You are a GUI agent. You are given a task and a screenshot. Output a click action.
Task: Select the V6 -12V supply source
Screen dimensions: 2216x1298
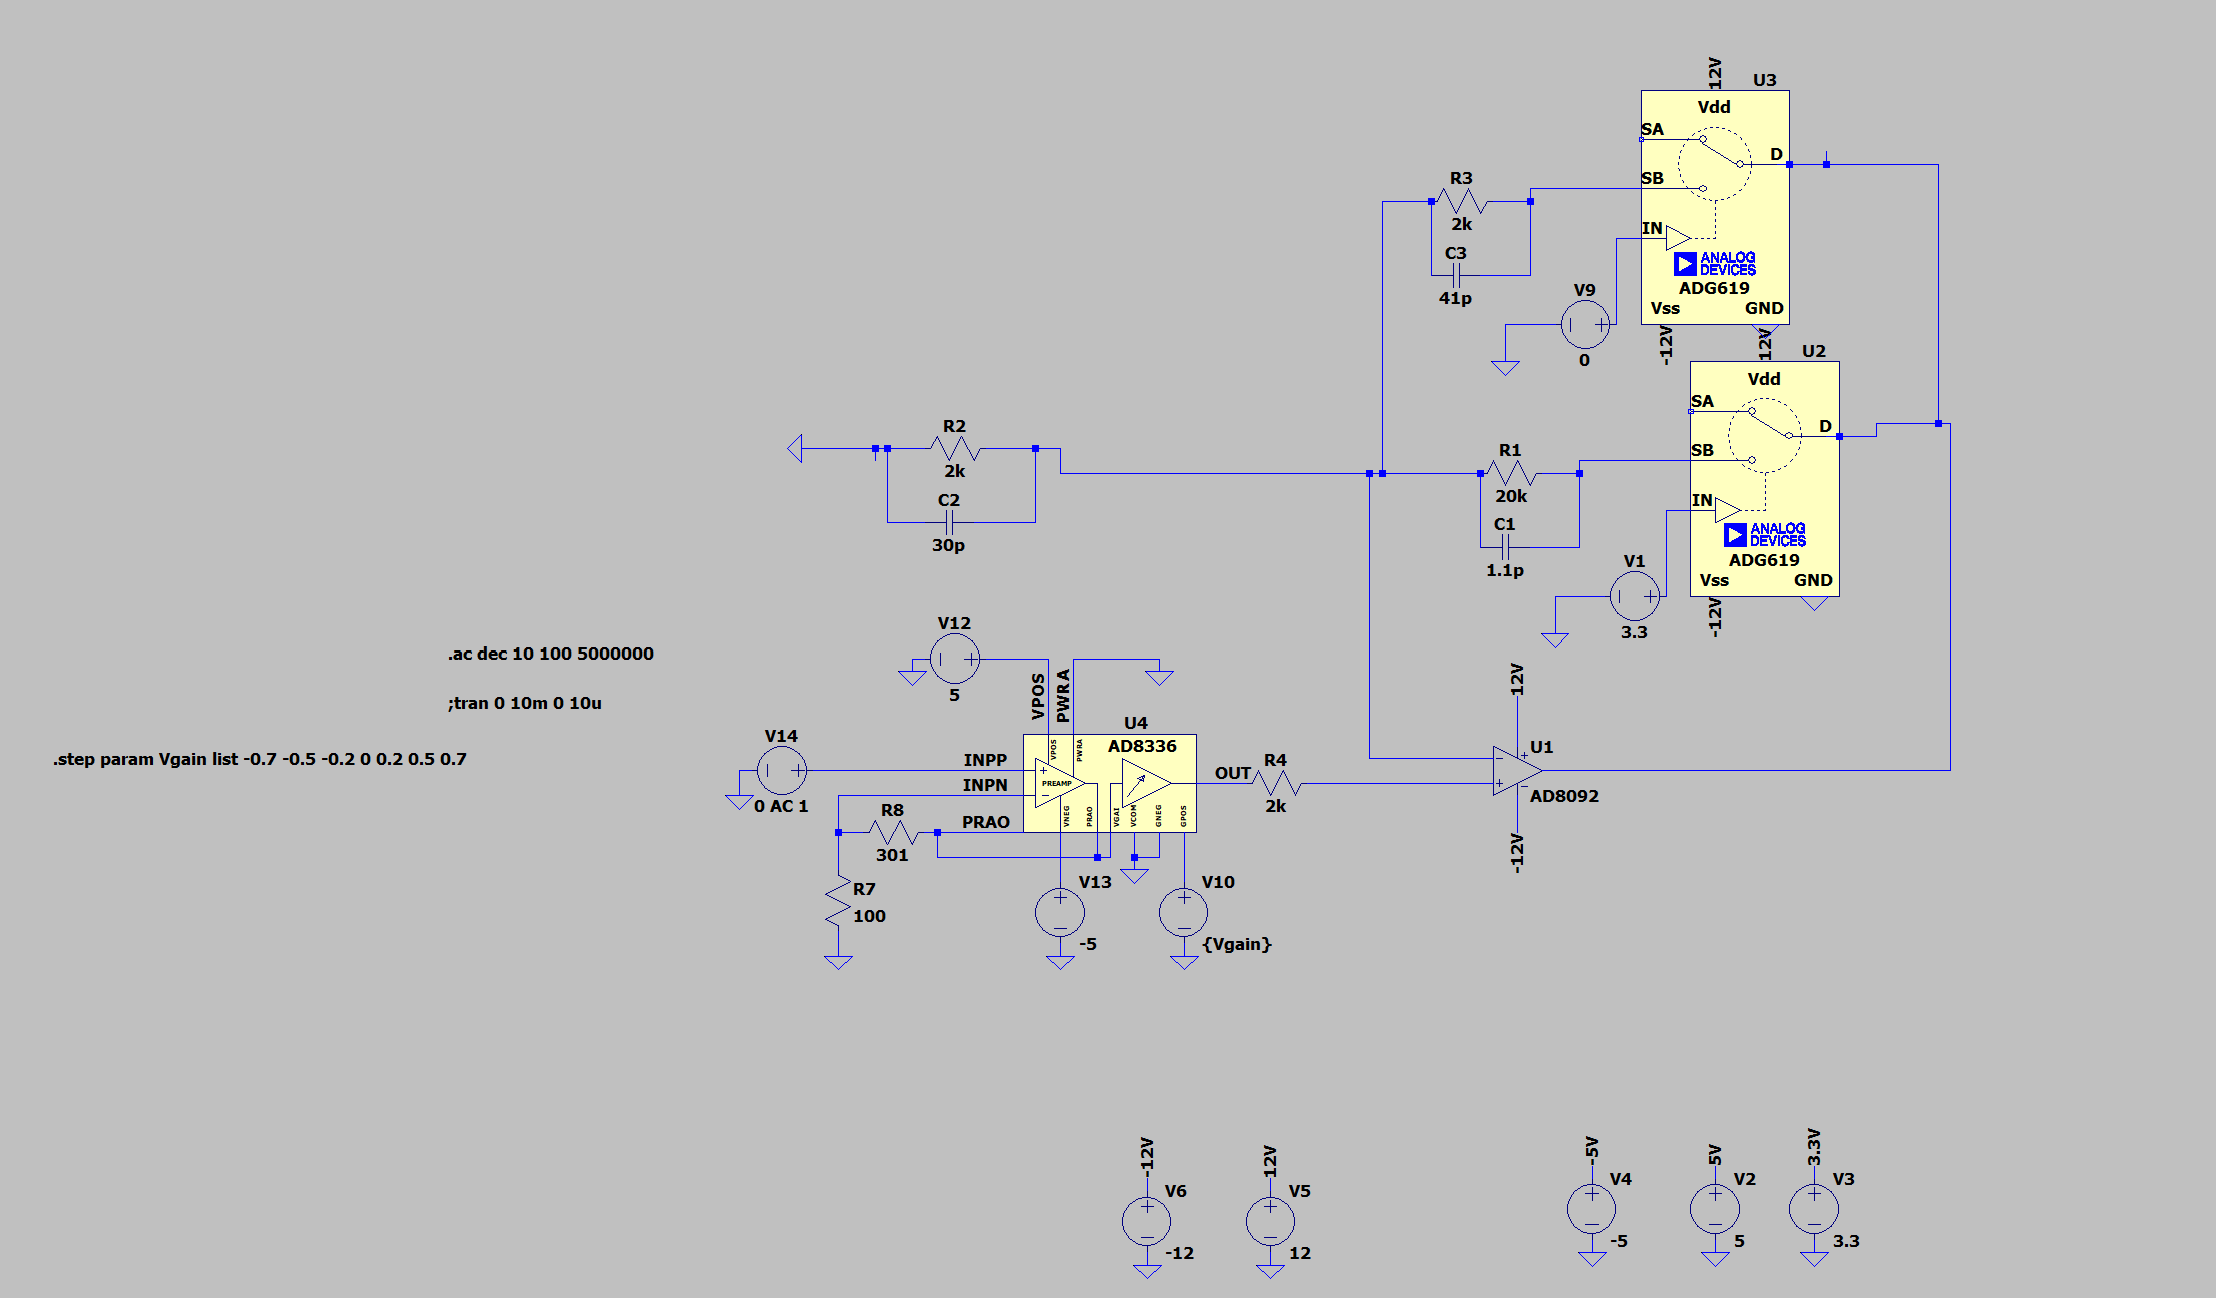(1147, 1221)
